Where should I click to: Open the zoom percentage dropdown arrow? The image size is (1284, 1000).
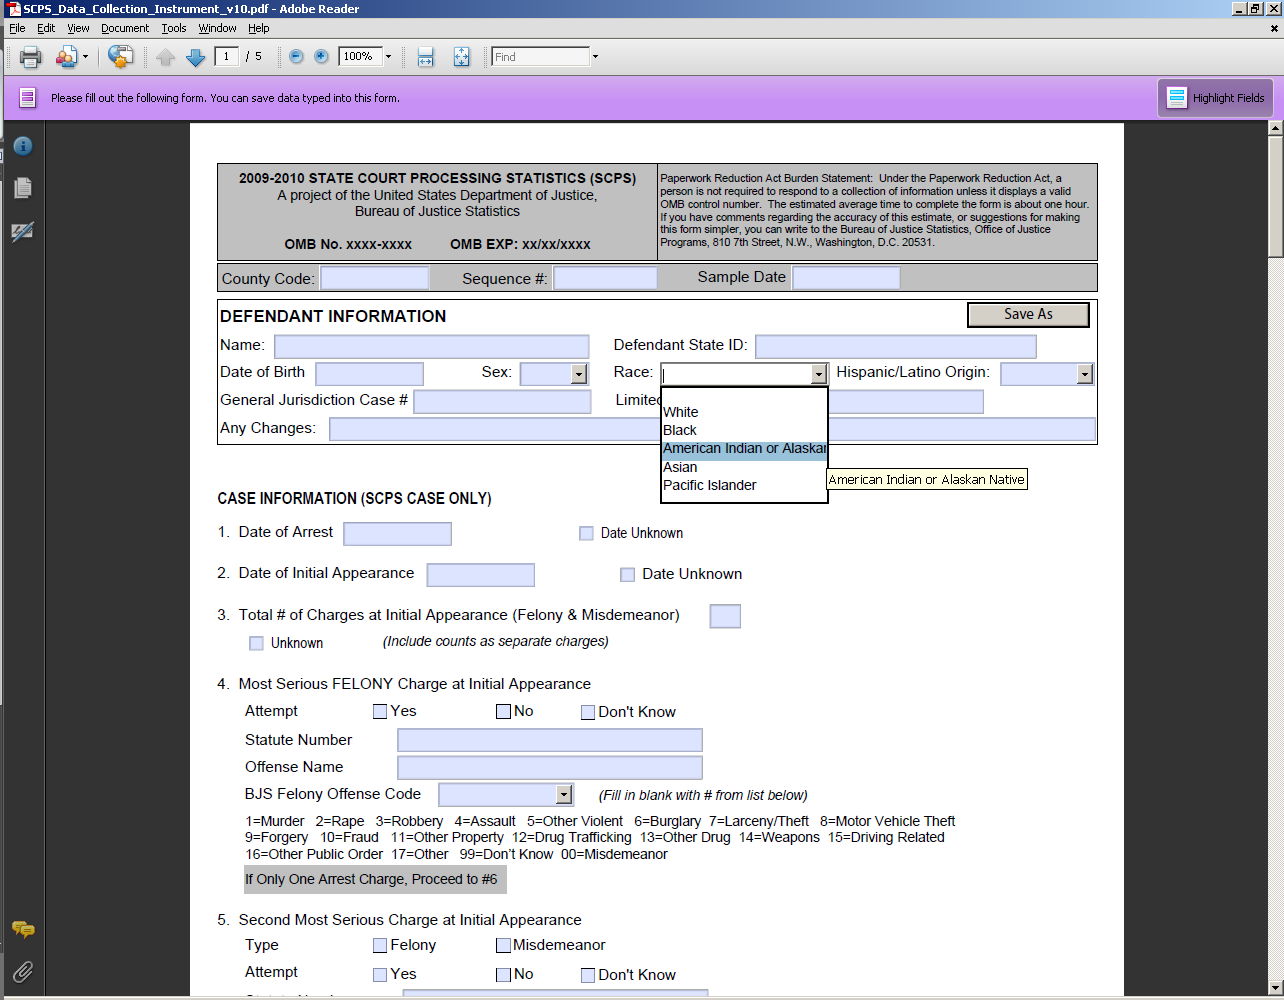click(388, 57)
